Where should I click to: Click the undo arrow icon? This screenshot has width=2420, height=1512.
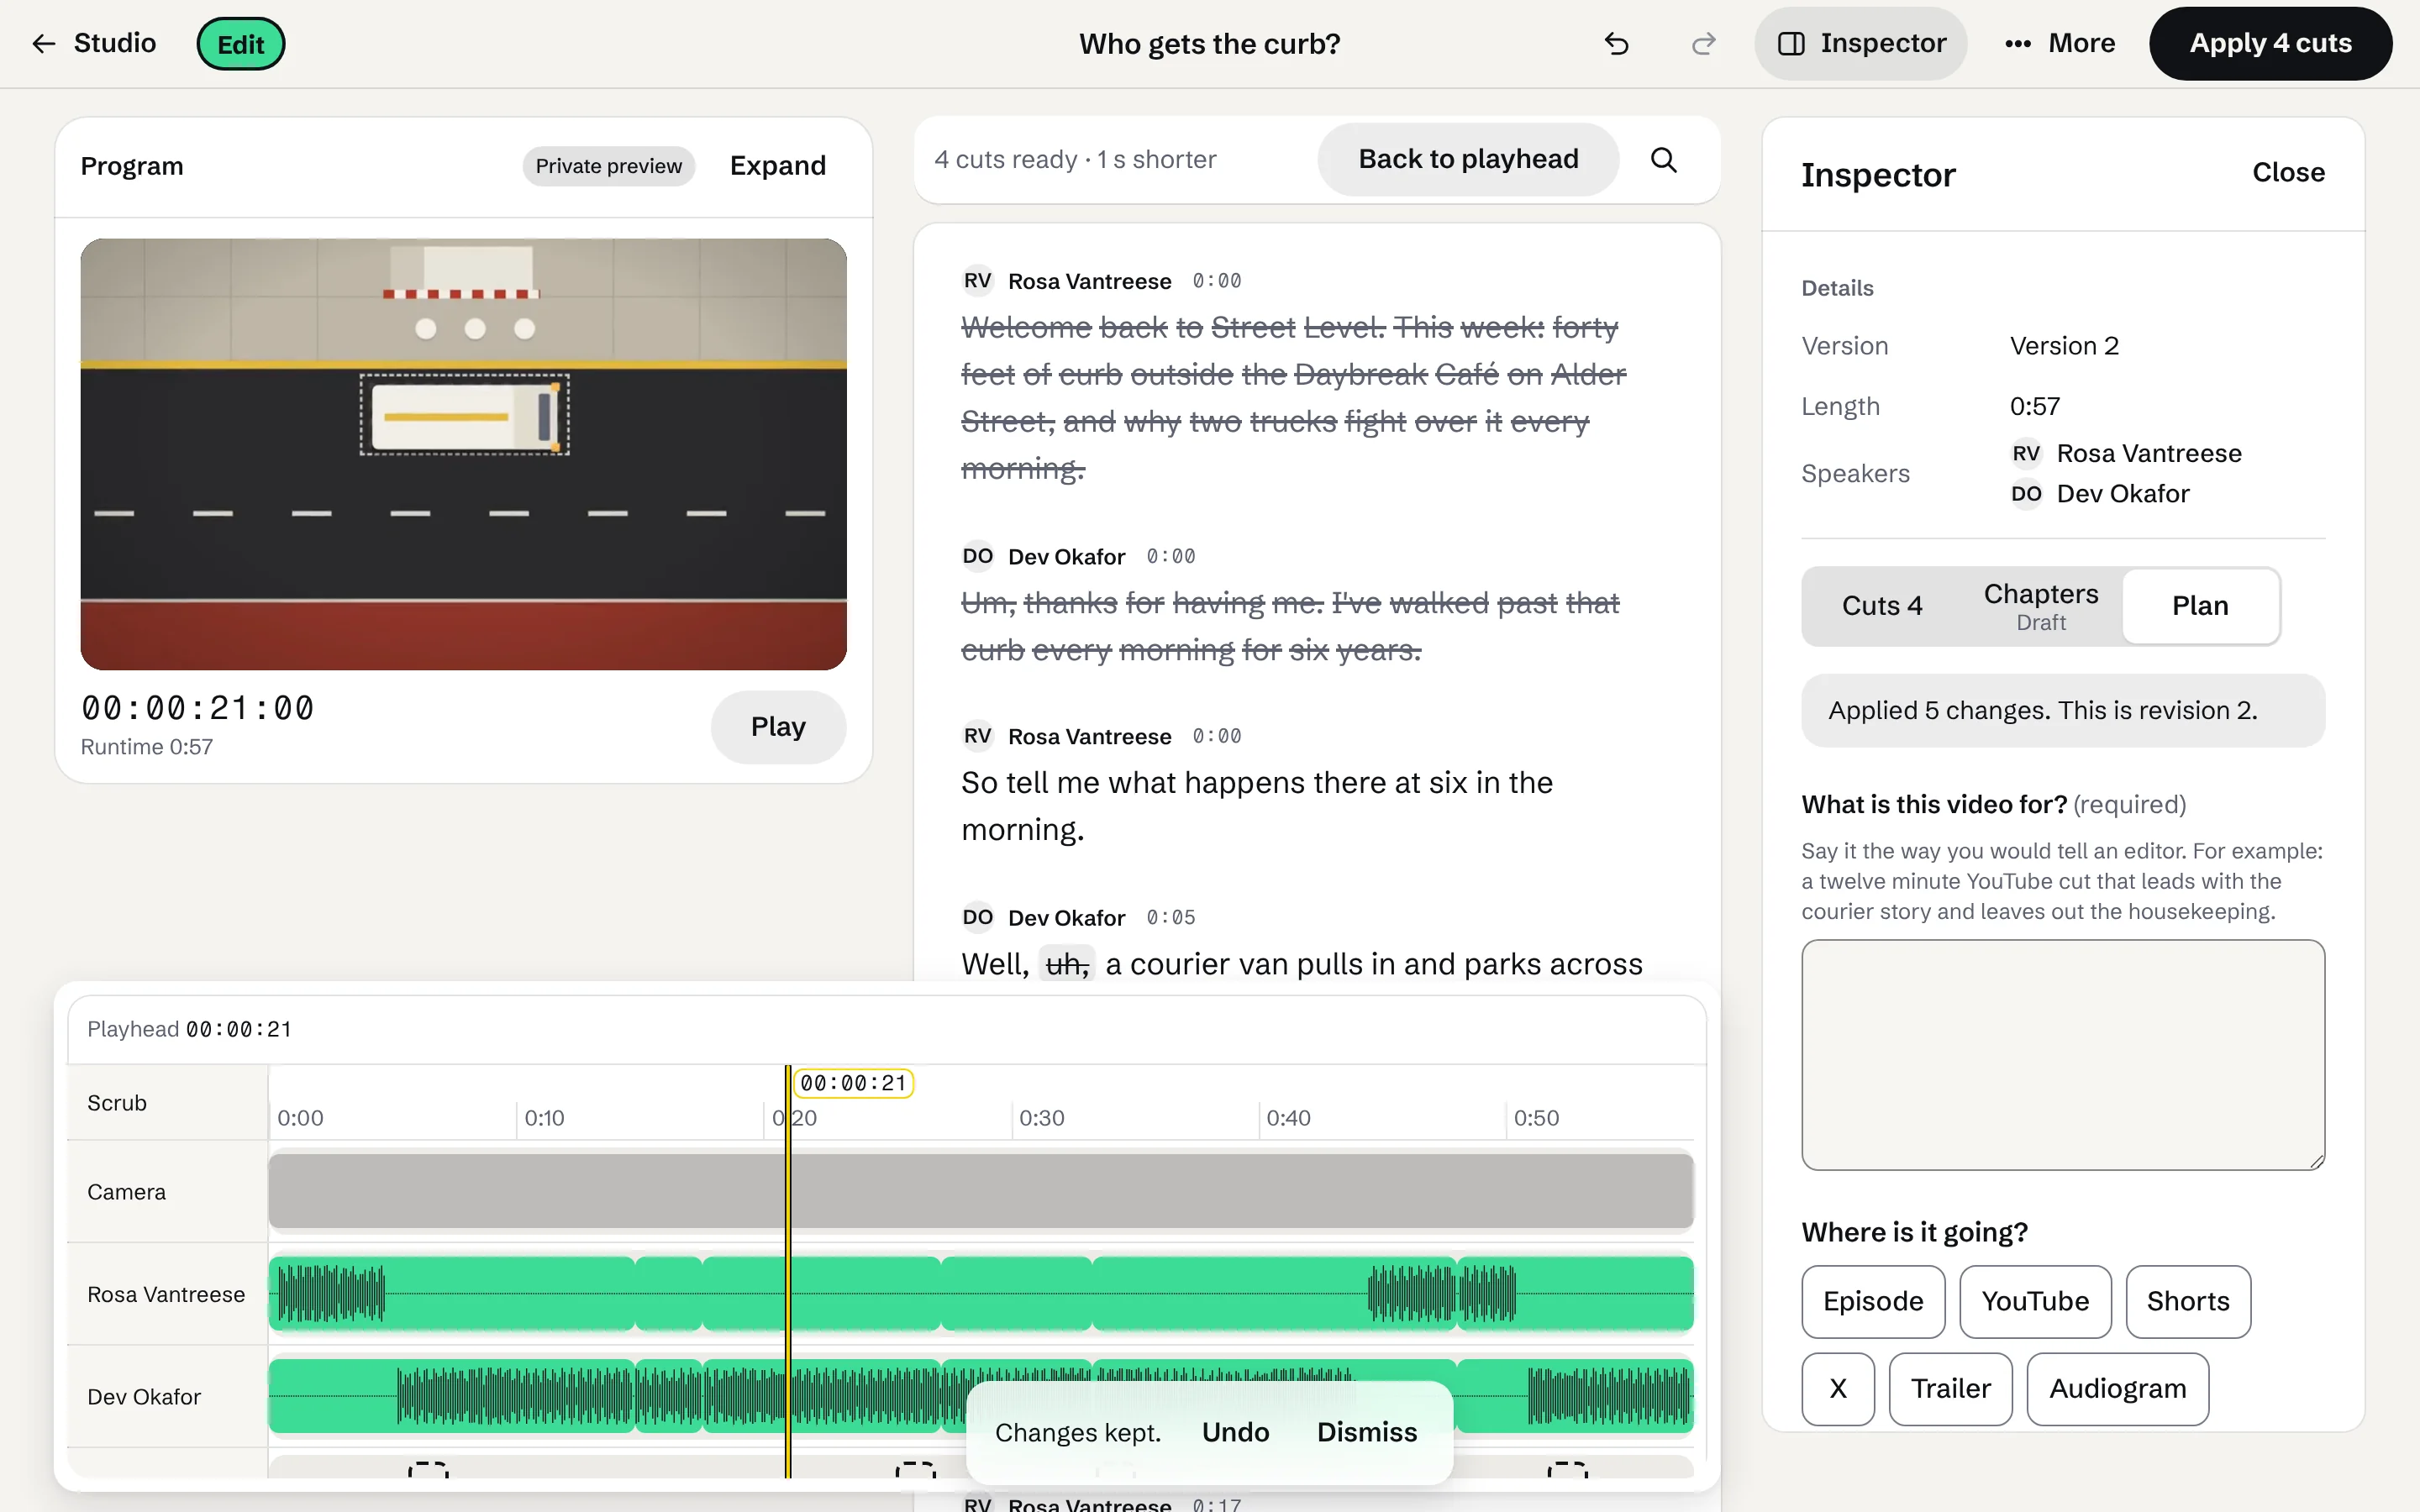tap(1616, 44)
